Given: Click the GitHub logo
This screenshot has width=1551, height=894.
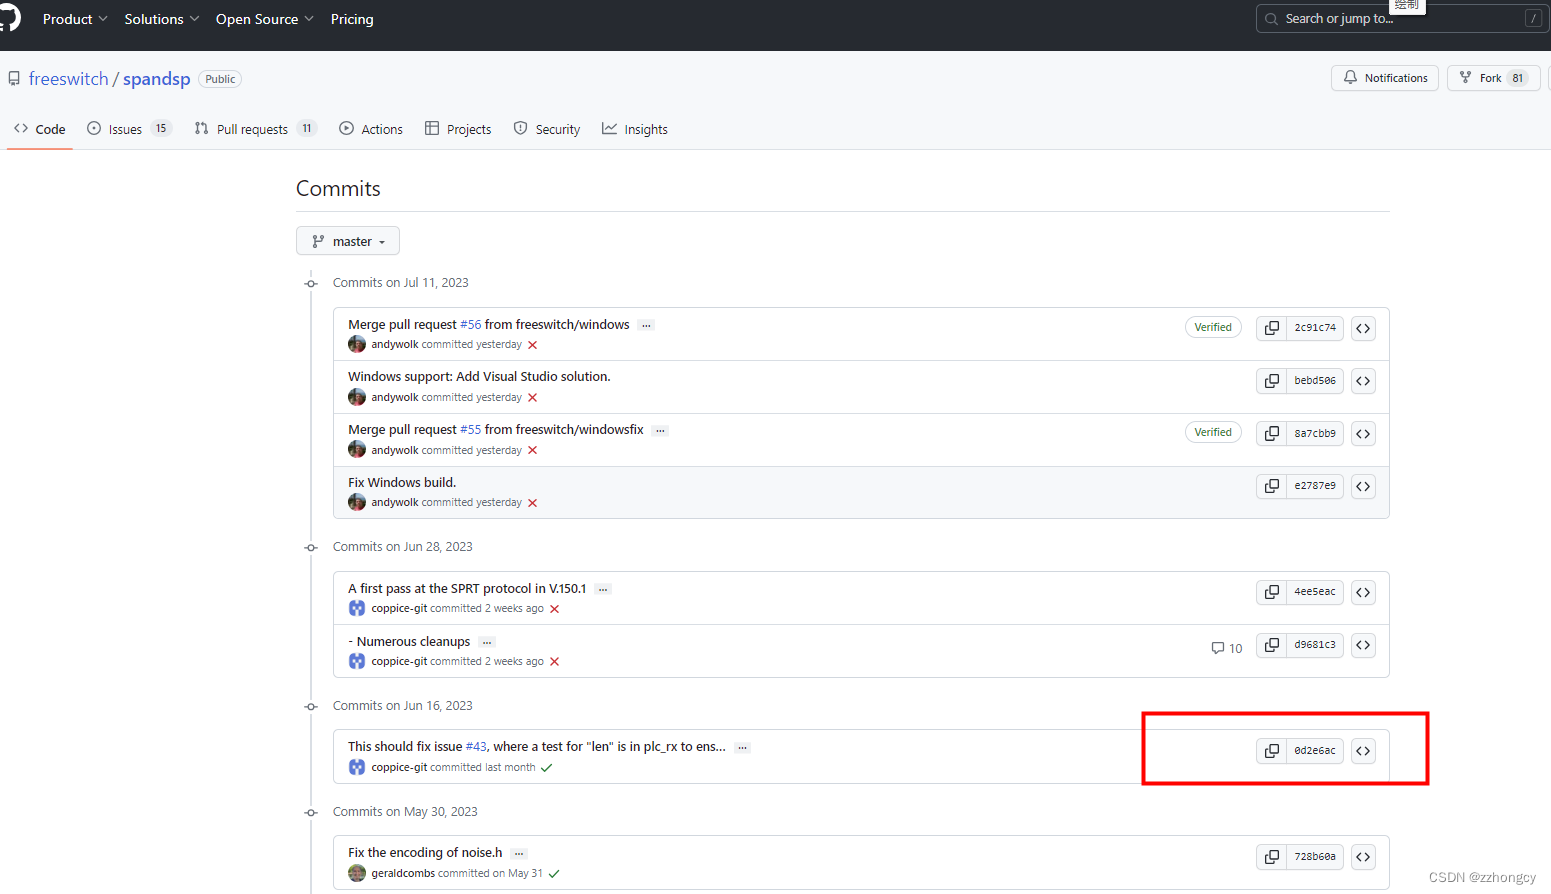Looking at the screenshot, I should coord(9,19).
